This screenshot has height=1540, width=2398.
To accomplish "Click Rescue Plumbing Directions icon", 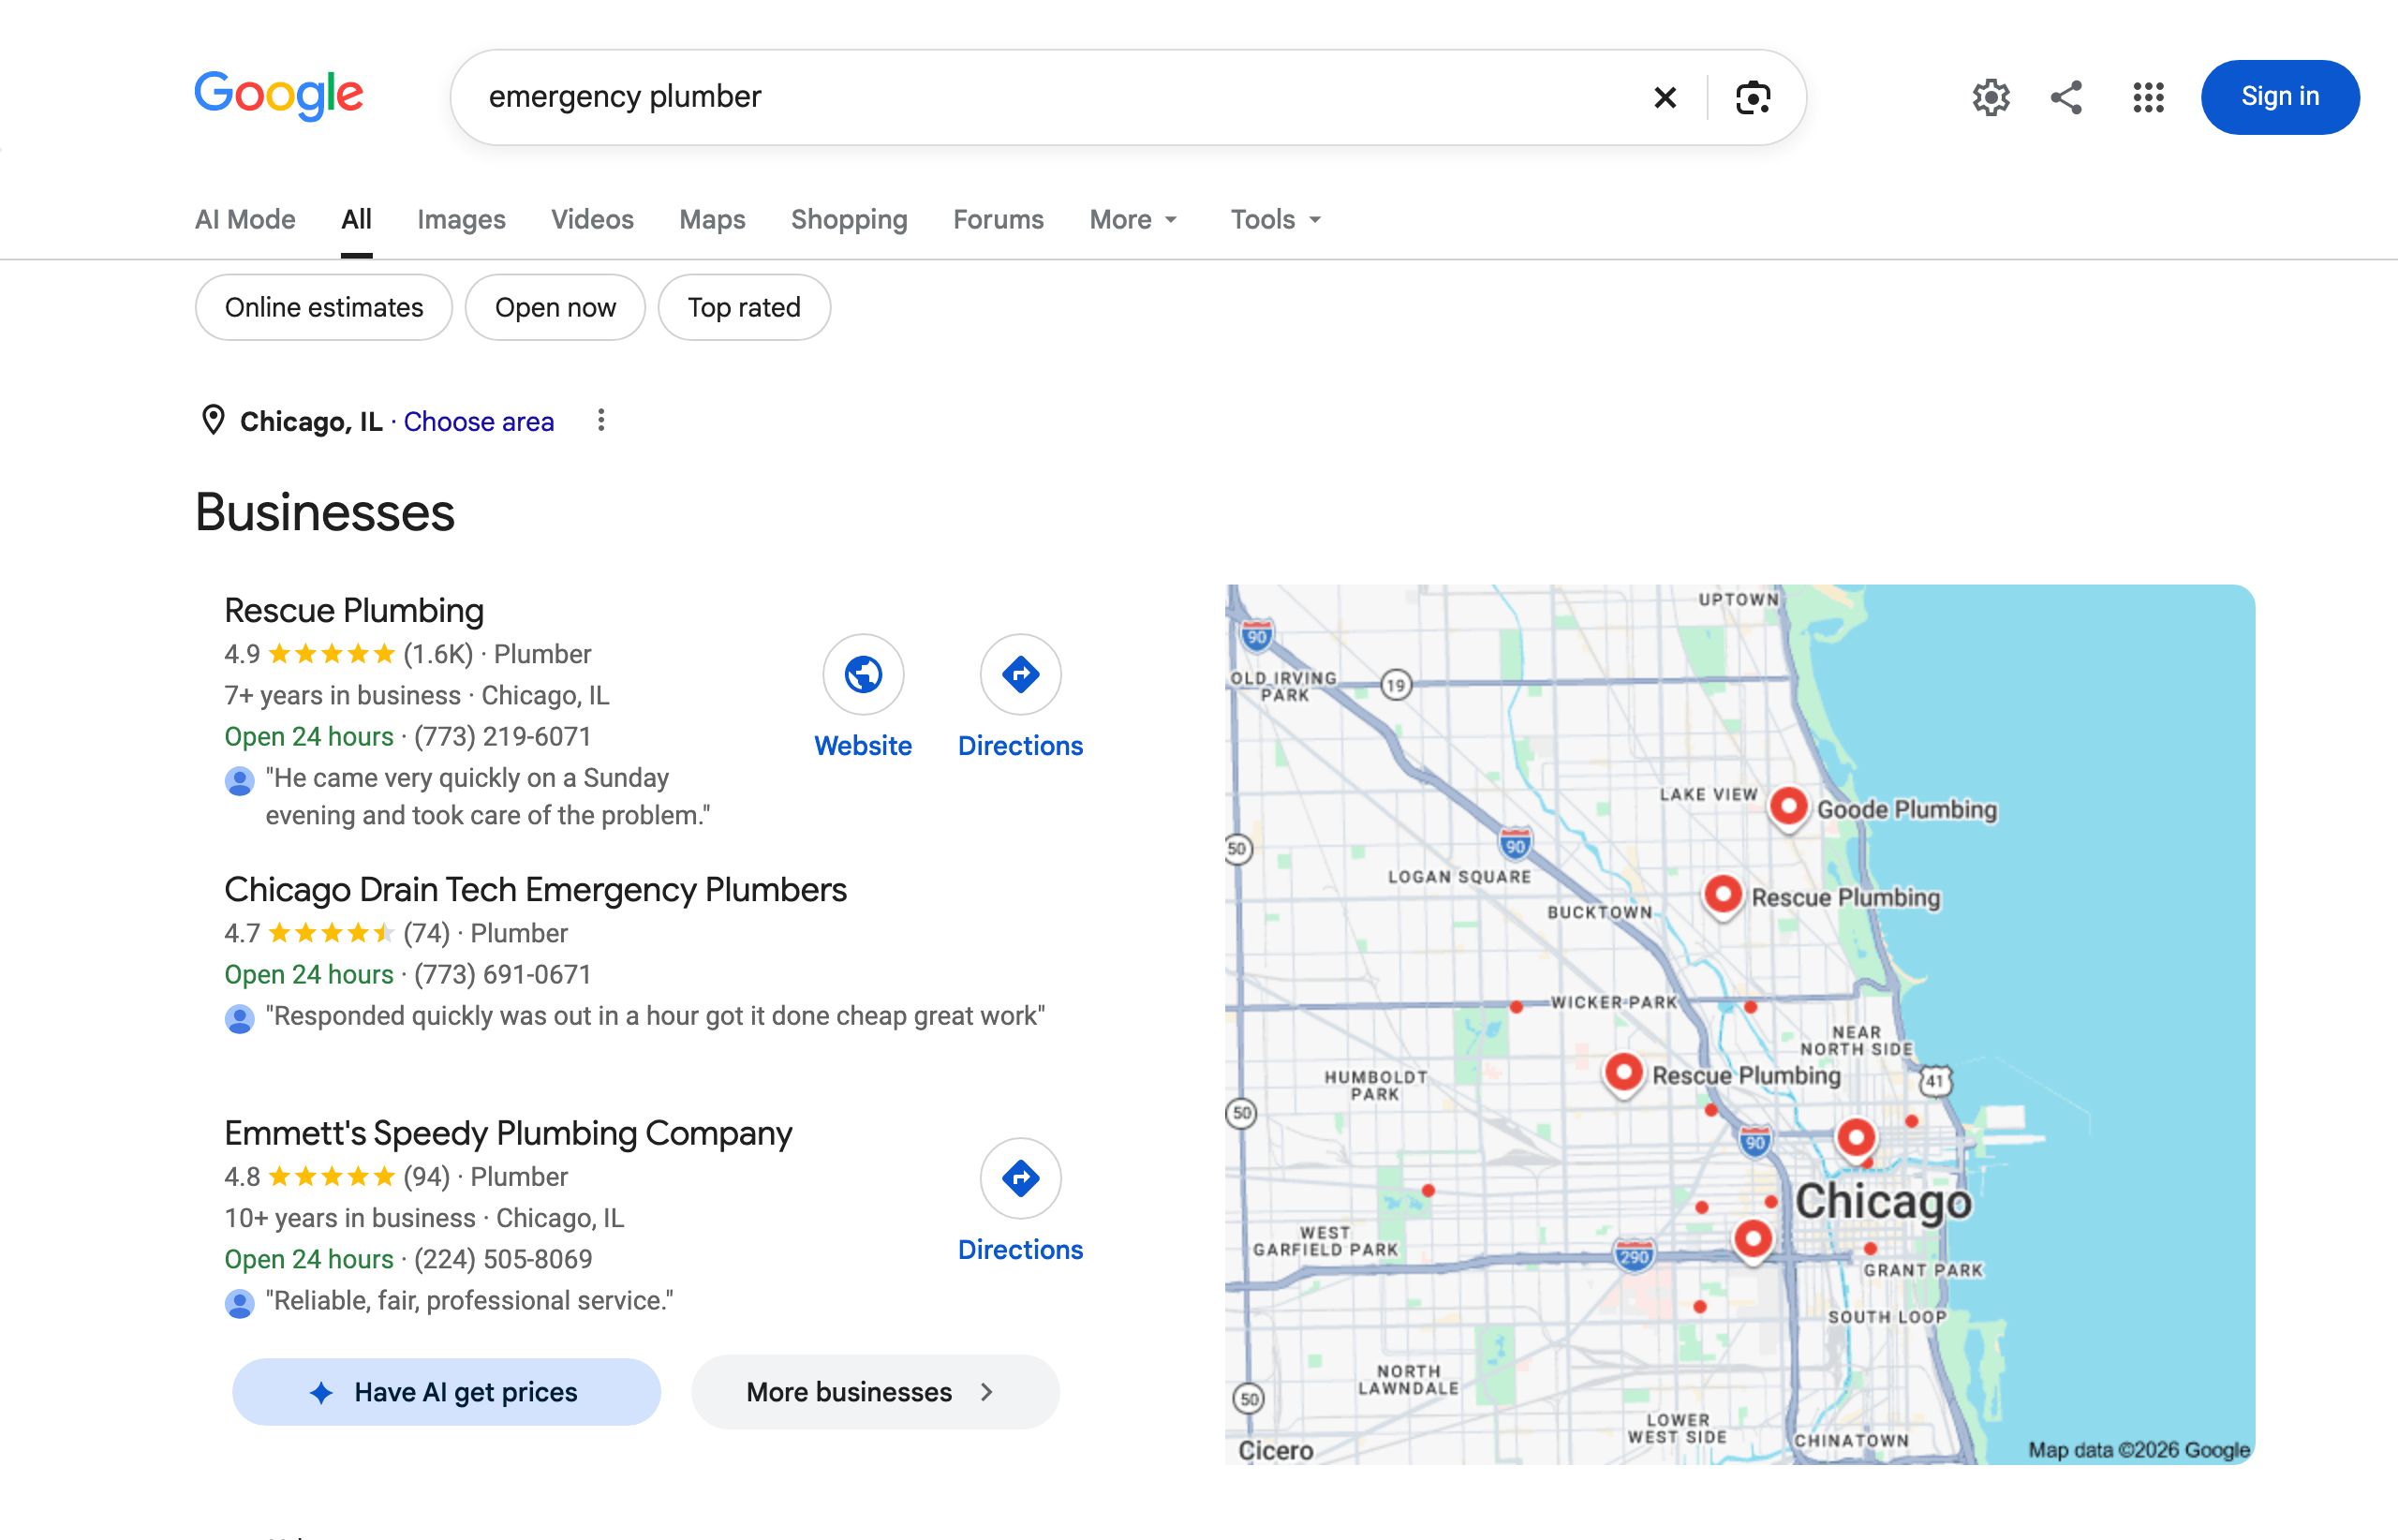I will tap(1020, 674).
